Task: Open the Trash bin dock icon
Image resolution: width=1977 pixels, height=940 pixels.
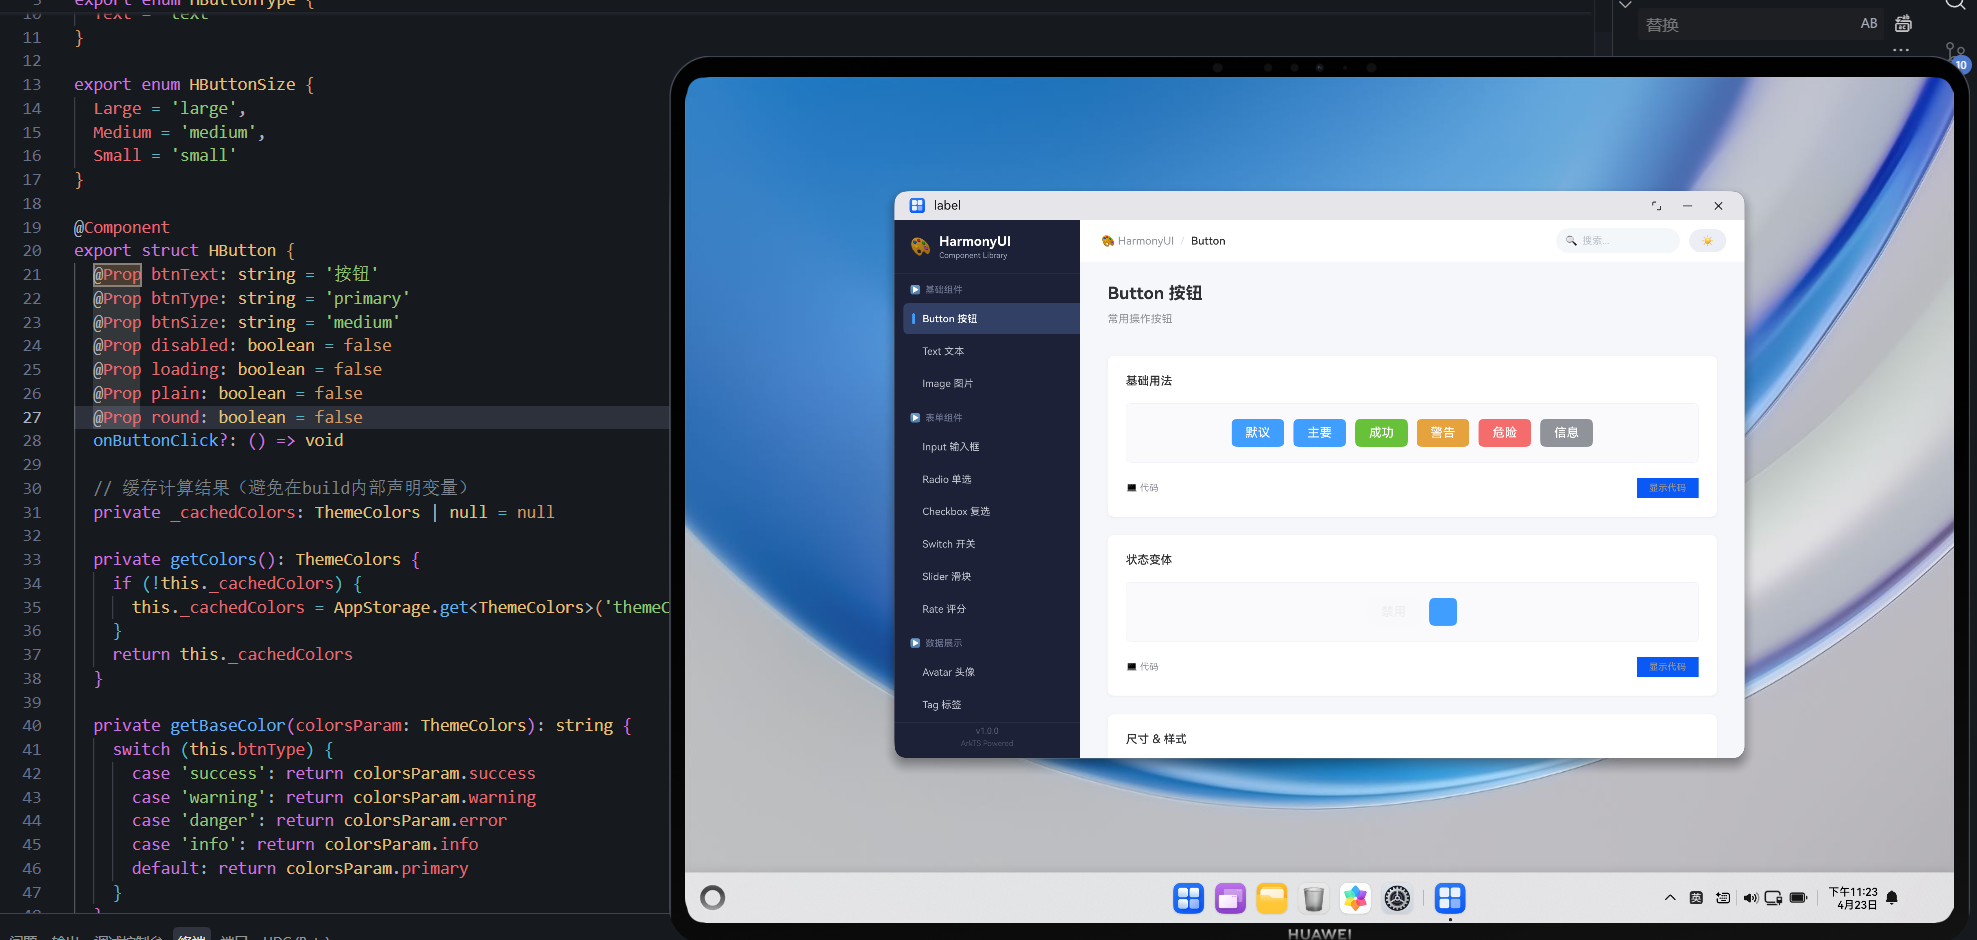Action: 1314,899
